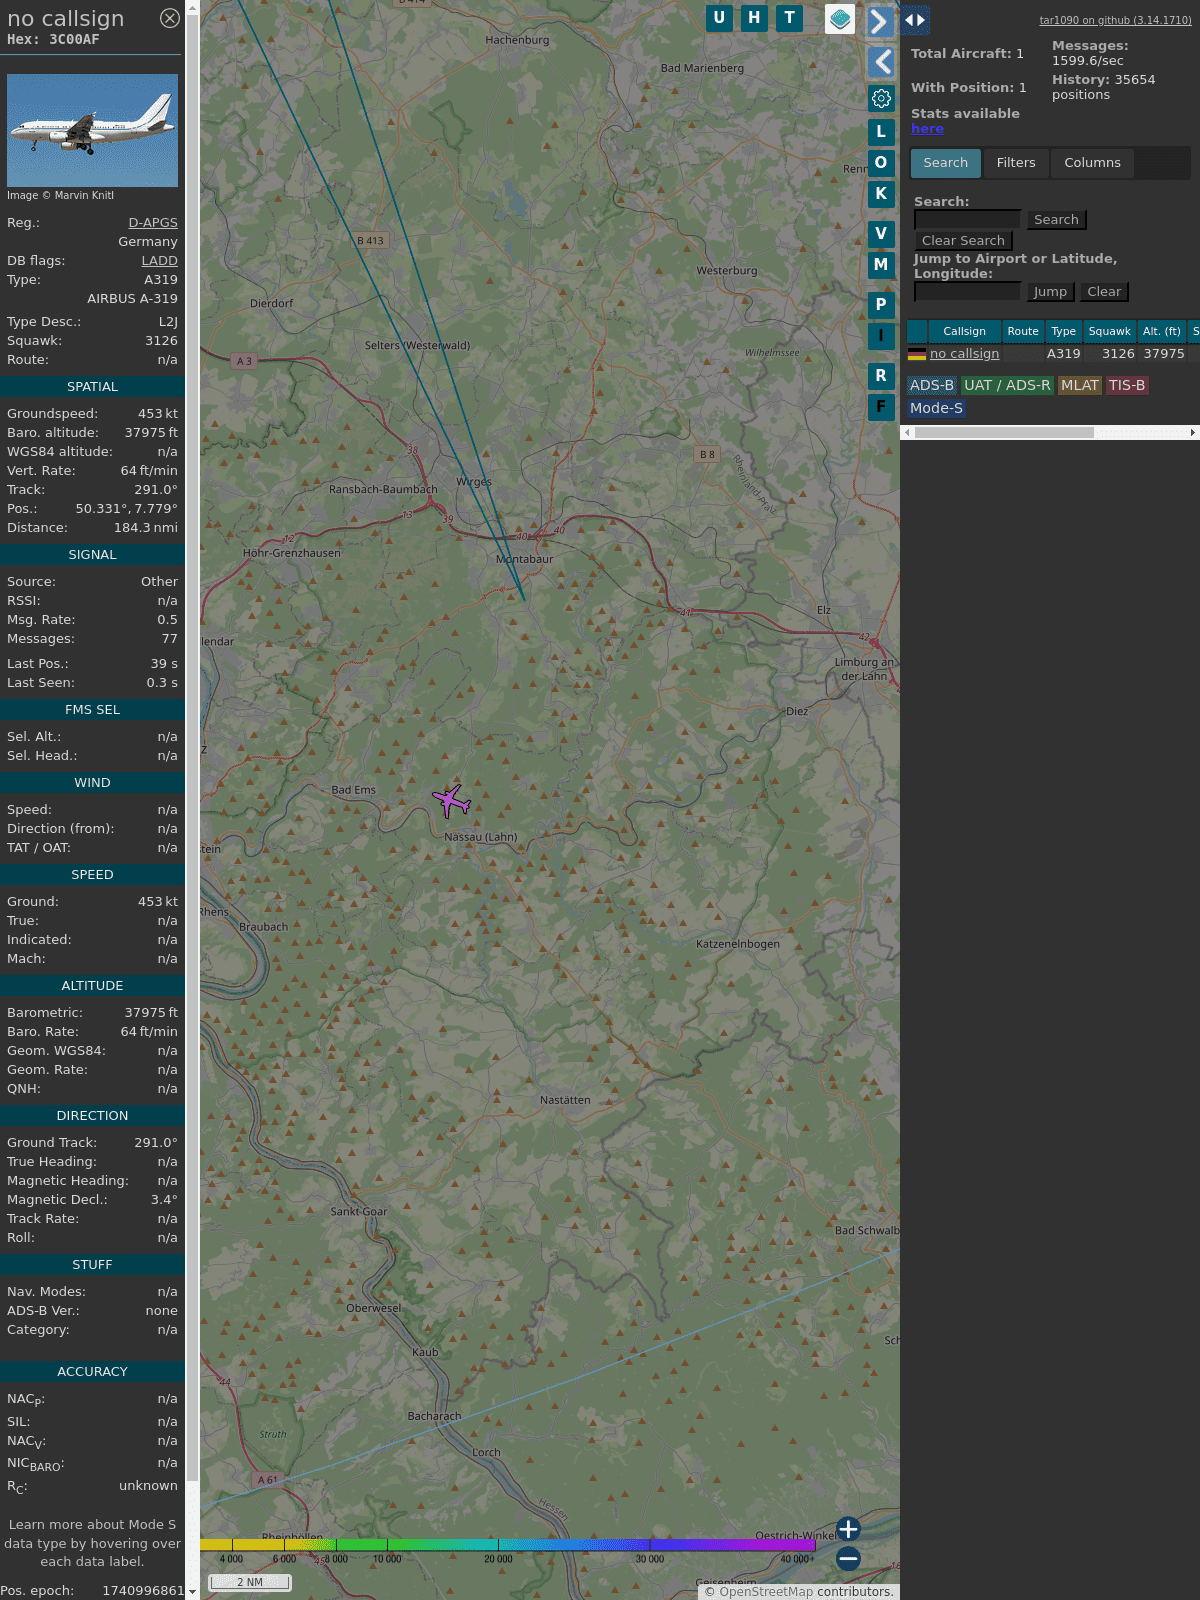This screenshot has height=1600, width=1200.
Task: Open the A319 aircraft photo thumbnail
Action: coord(92,130)
